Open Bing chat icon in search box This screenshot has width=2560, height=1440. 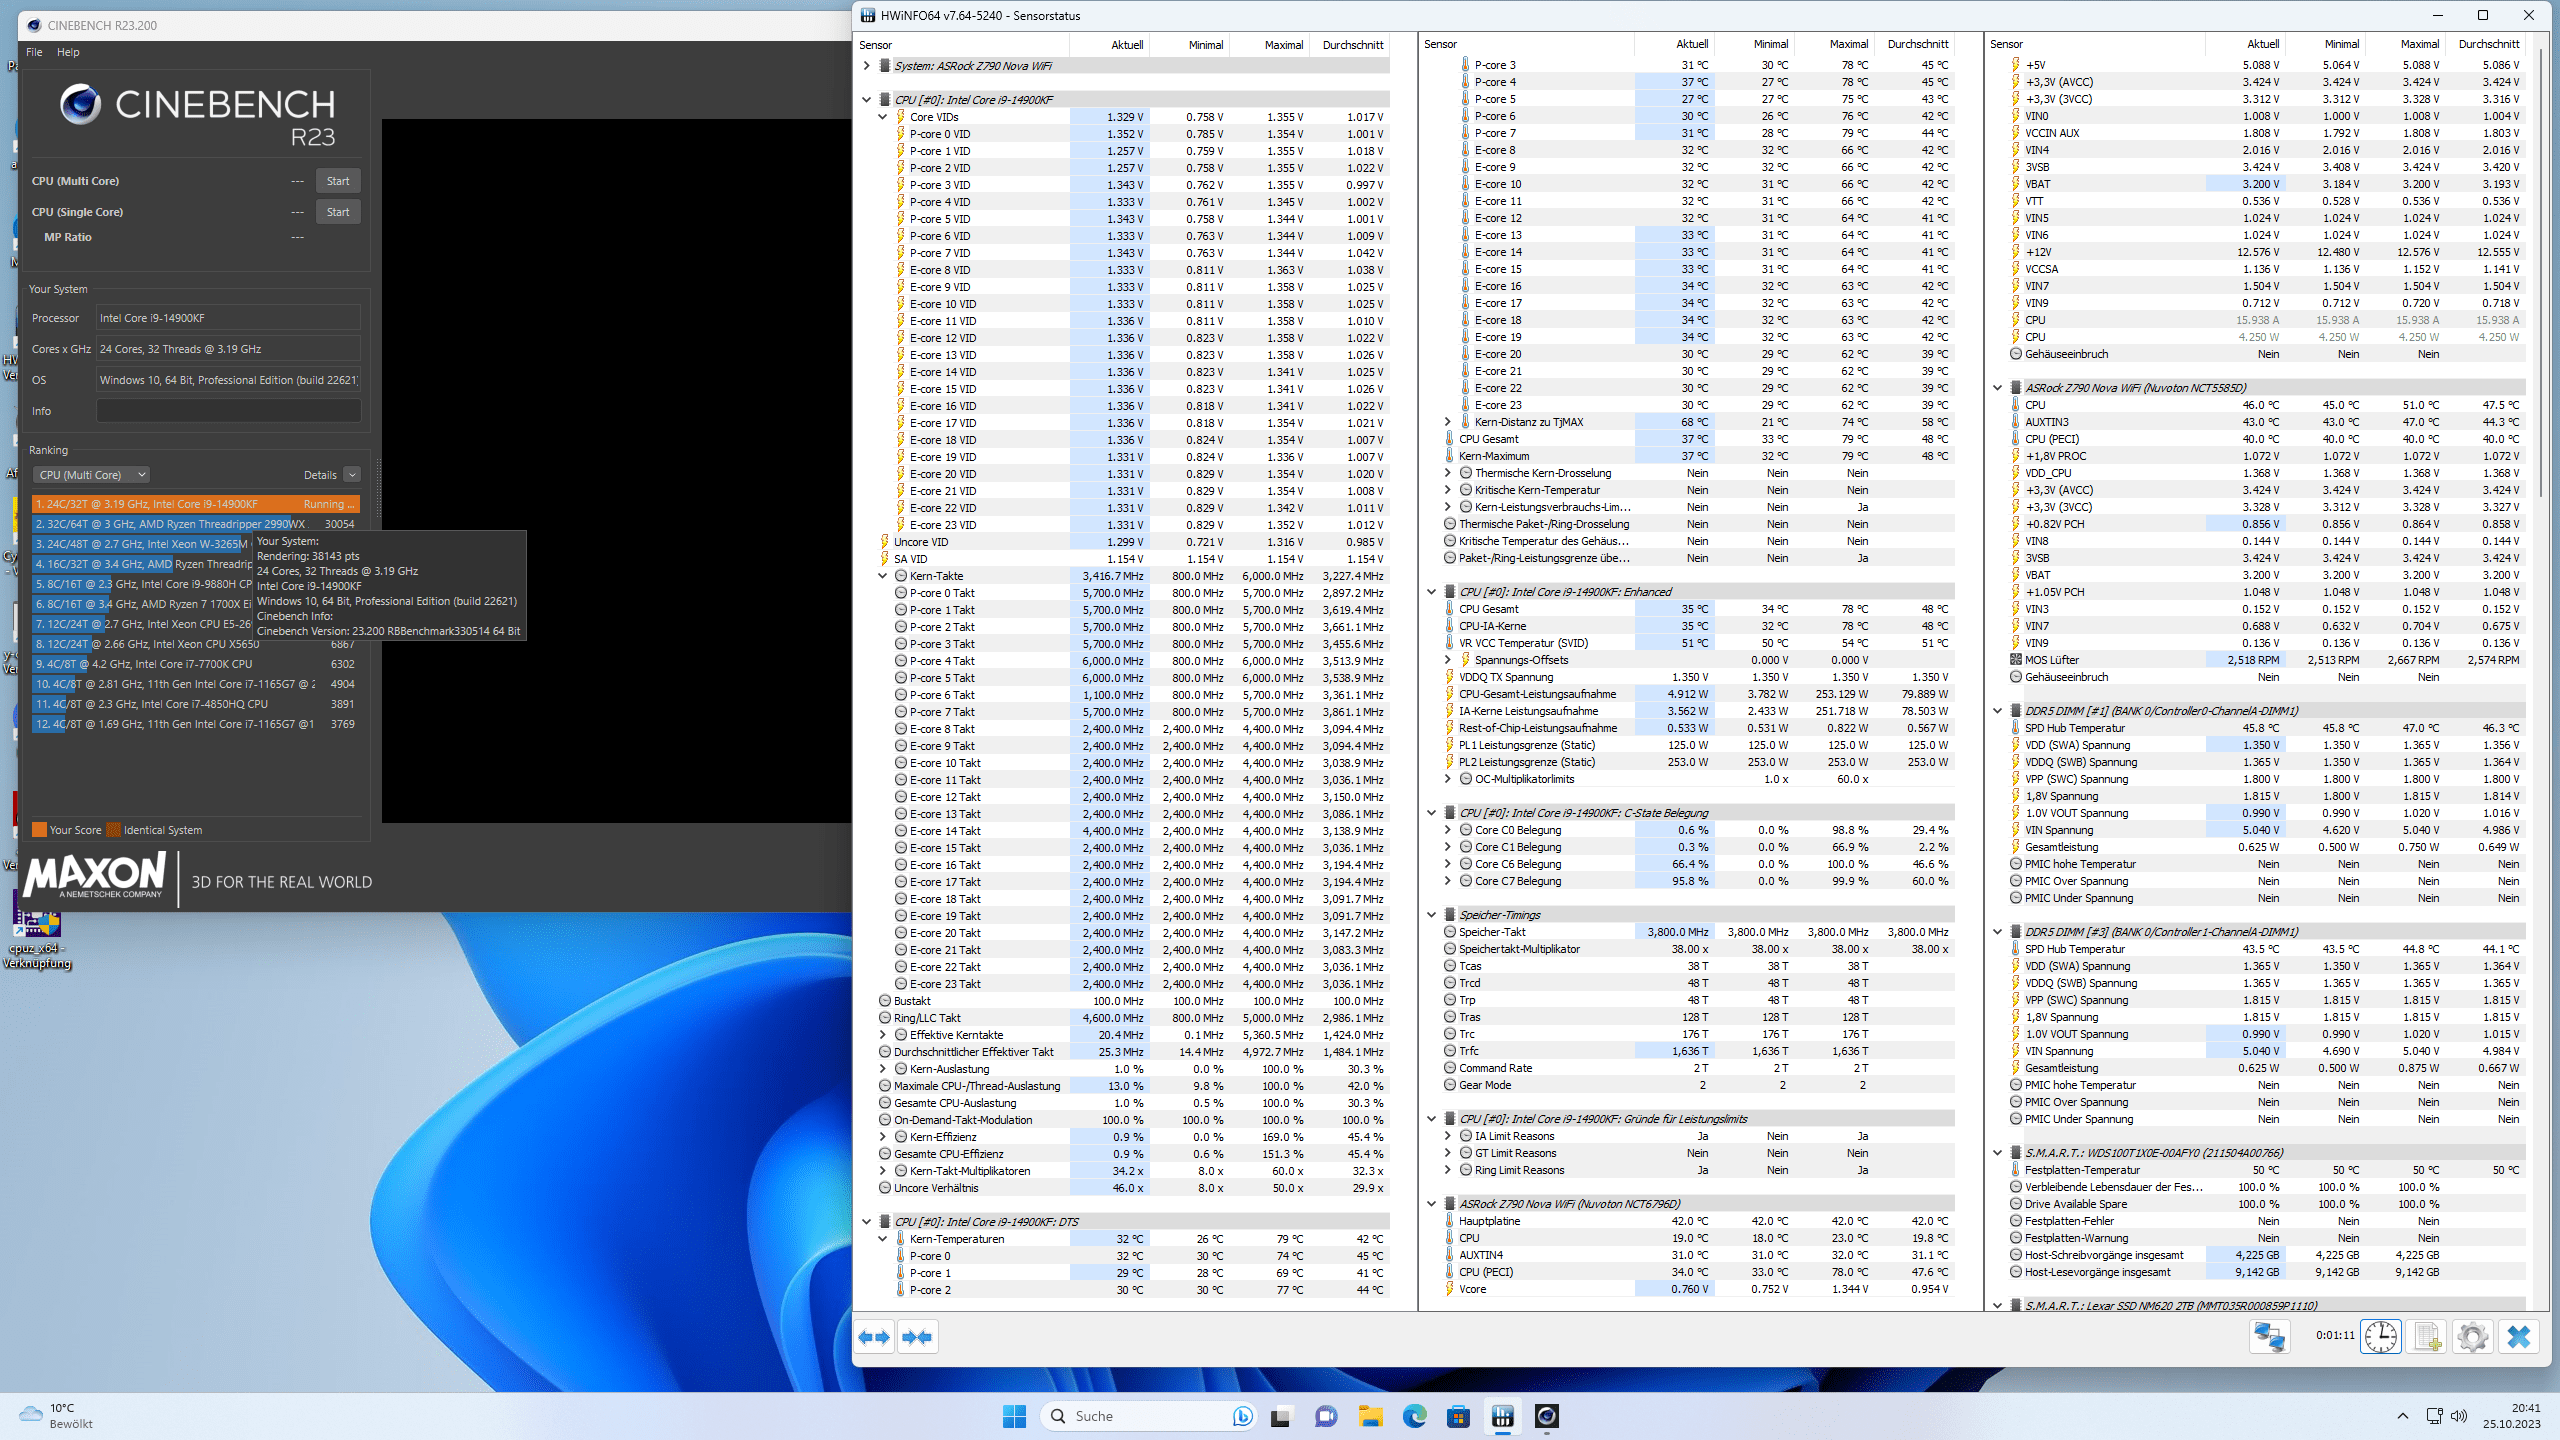click(1242, 1416)
